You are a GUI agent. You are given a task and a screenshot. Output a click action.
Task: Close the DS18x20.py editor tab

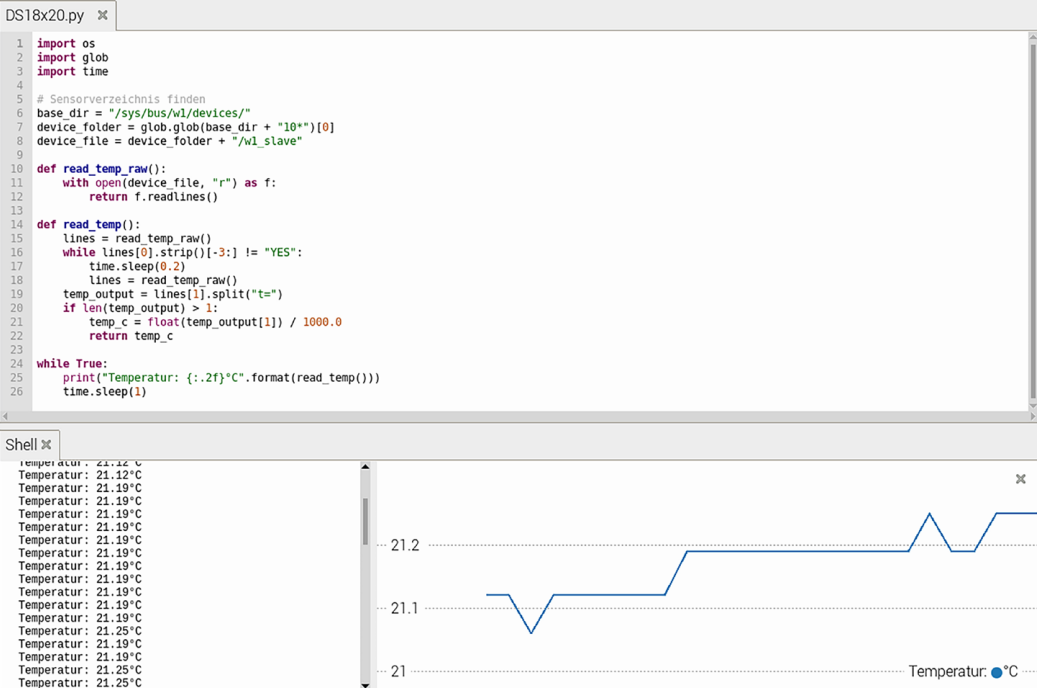pos(102,16)
